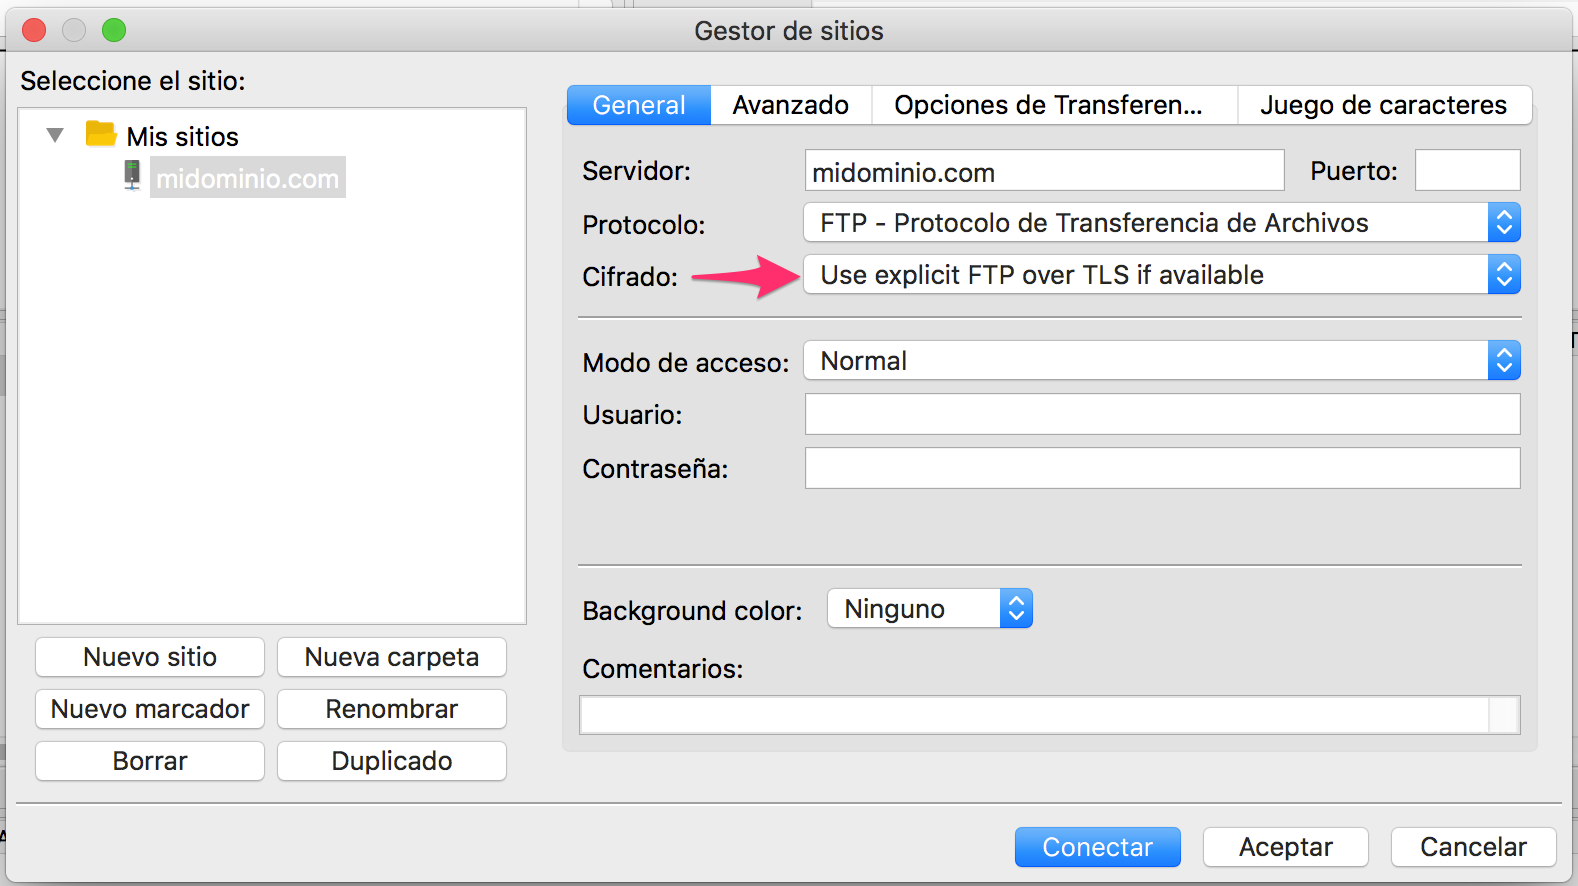Collapse the Mis sitios tree triangle

pos(56,135)
